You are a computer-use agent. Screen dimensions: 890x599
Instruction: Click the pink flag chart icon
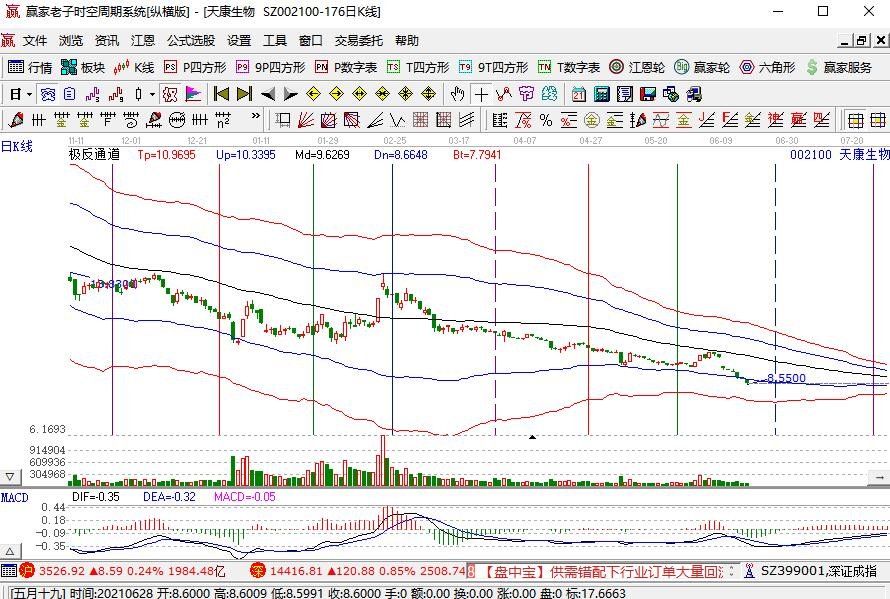pos(193,94)
